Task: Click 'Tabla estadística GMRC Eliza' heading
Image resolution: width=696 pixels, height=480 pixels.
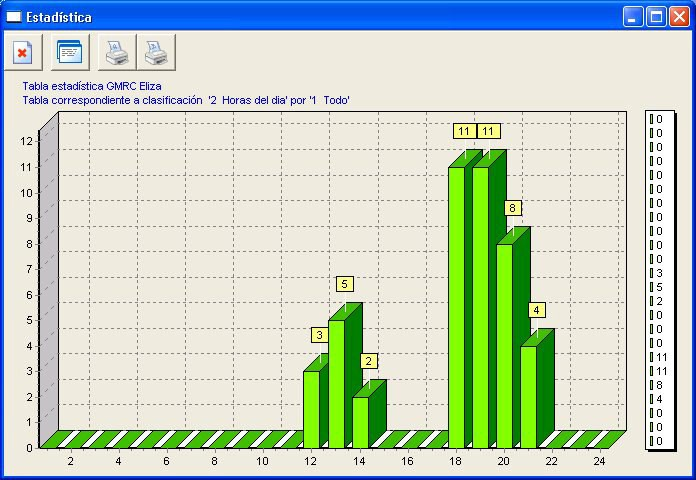Action: [92, 86]
